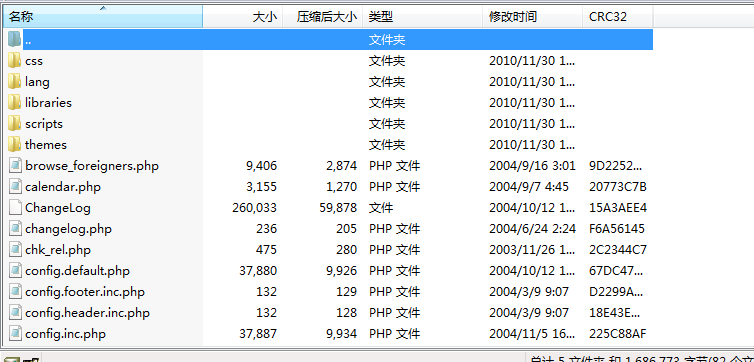The image size is (754, 362).
Task: Click the config.footer.inc.php file icon
Action: (16, 292)
